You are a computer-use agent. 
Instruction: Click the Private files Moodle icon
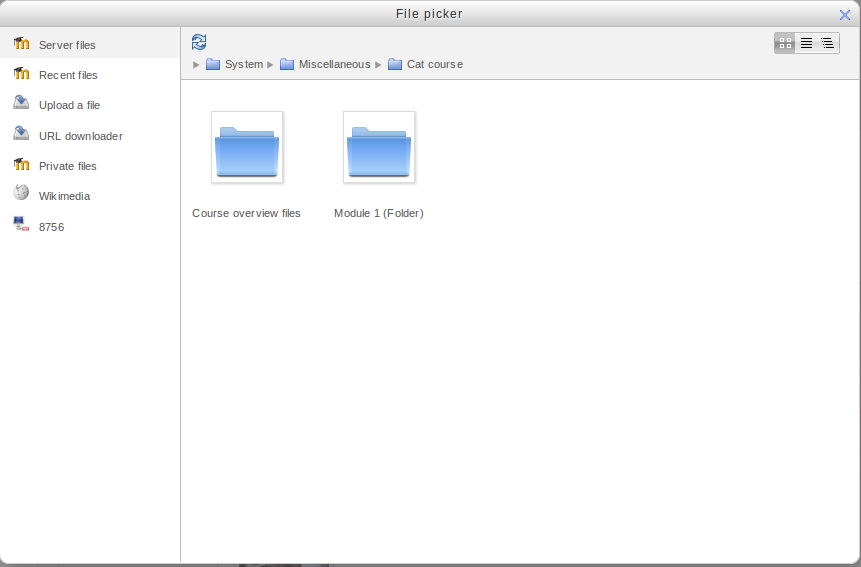(21, 164)
